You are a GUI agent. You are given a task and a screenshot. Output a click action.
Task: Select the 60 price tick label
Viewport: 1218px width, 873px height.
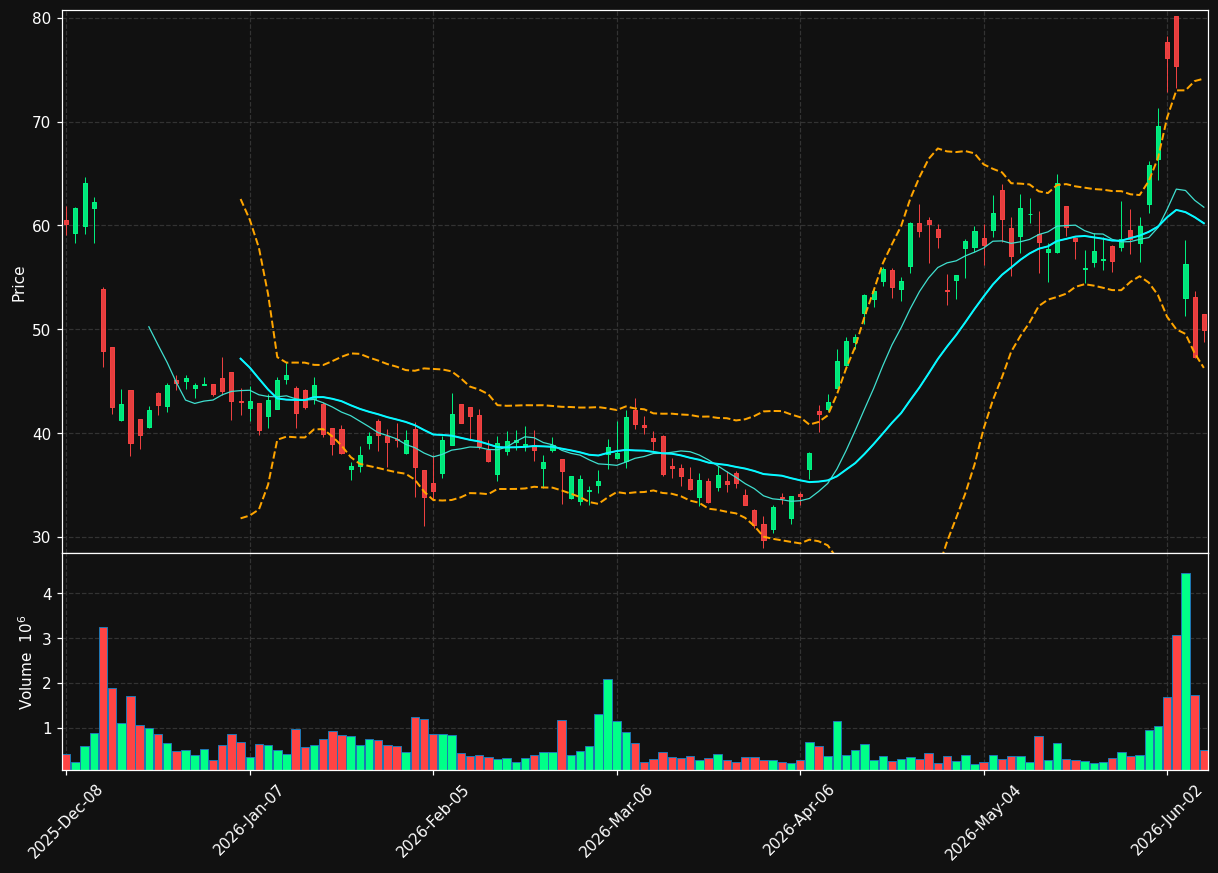click(x=41, y=226)
